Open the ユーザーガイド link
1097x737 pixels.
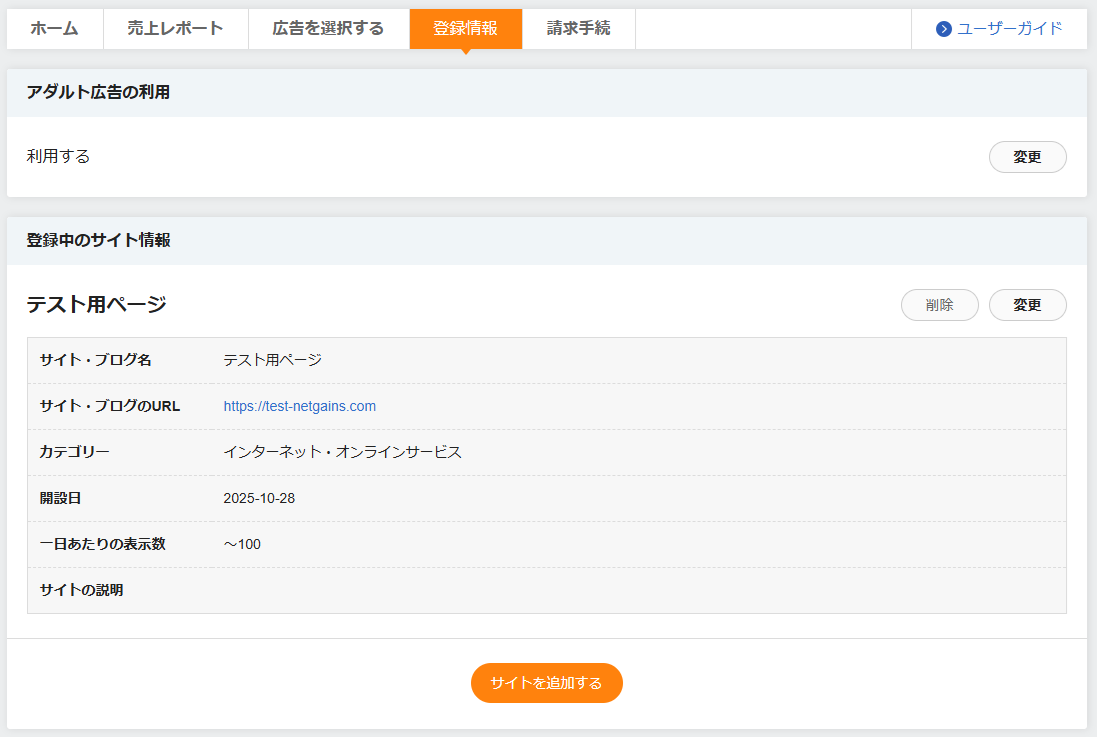tap(1009, 29)
